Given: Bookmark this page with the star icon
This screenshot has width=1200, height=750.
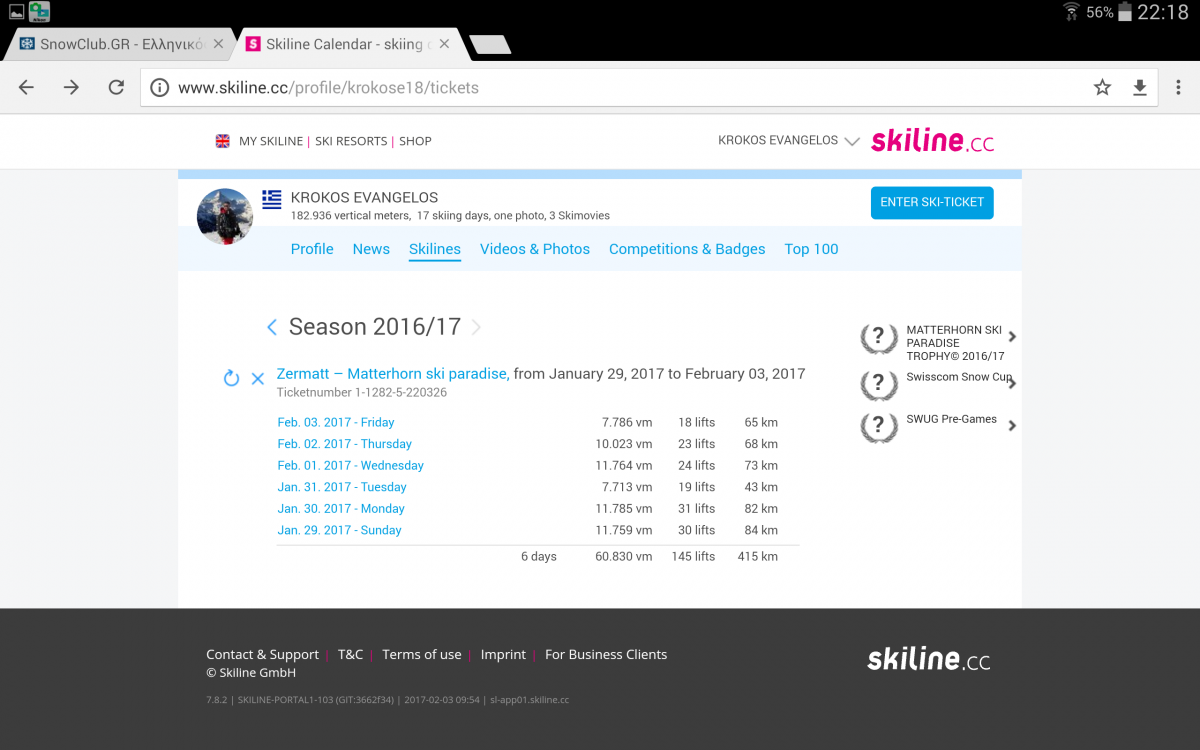Looking at the screenshot, I should (x=1102, y=87).
